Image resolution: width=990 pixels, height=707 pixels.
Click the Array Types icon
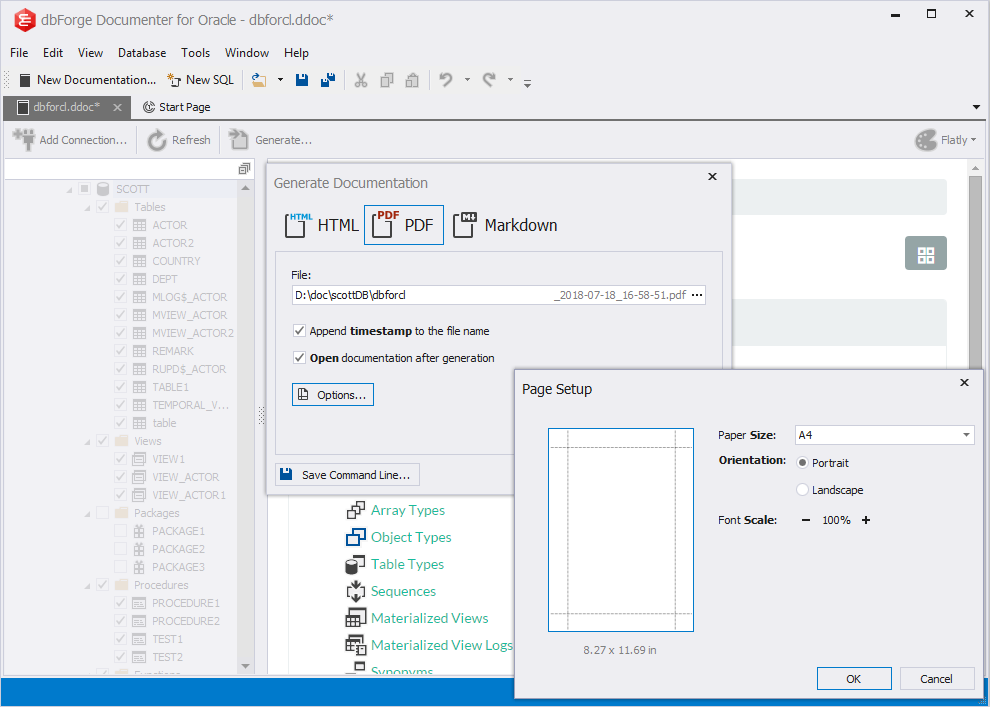[355, 510]
